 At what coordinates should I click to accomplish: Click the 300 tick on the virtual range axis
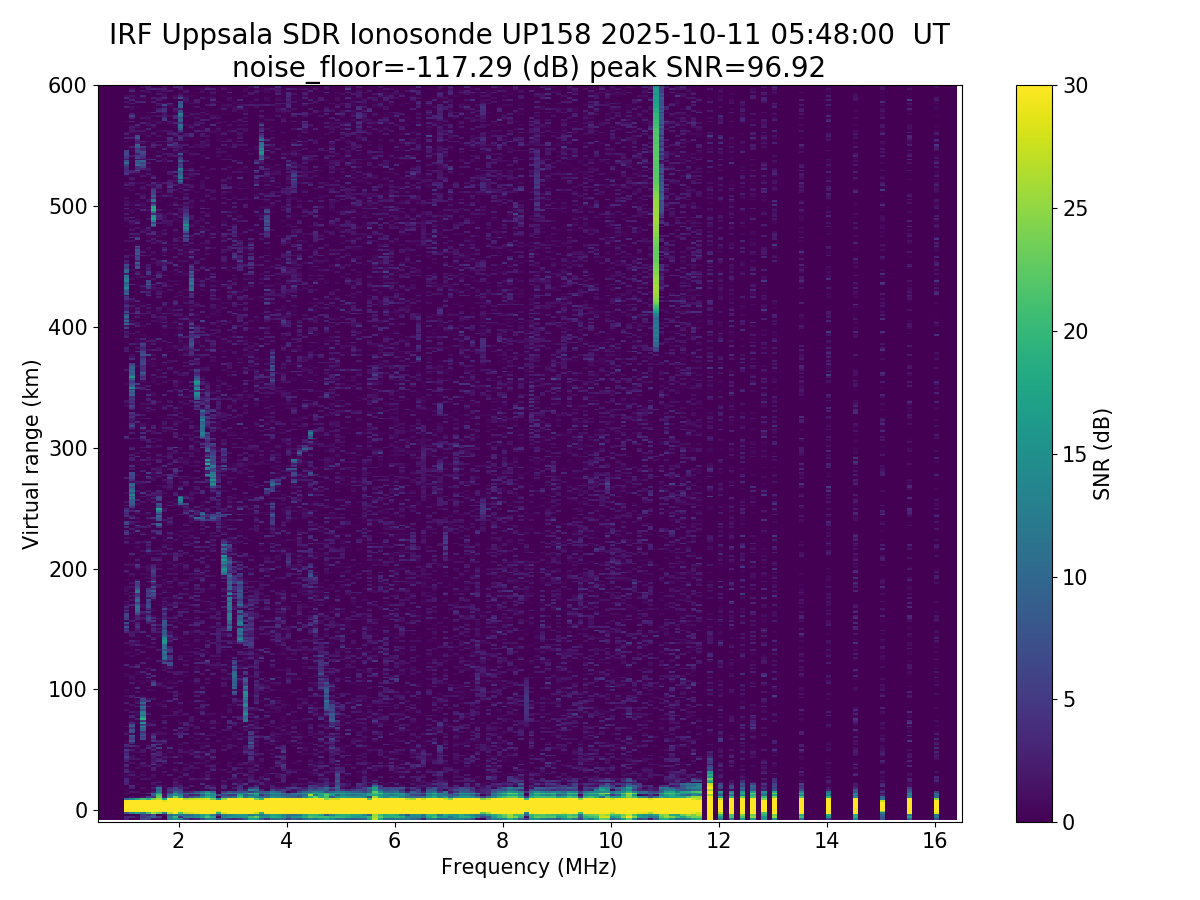click(68, 448)
